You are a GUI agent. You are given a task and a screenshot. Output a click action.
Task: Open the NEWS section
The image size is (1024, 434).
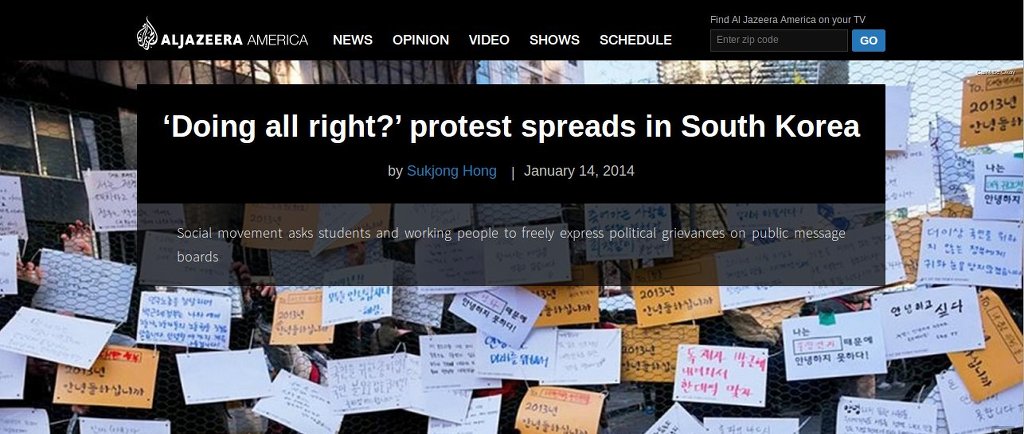[353, 40]
